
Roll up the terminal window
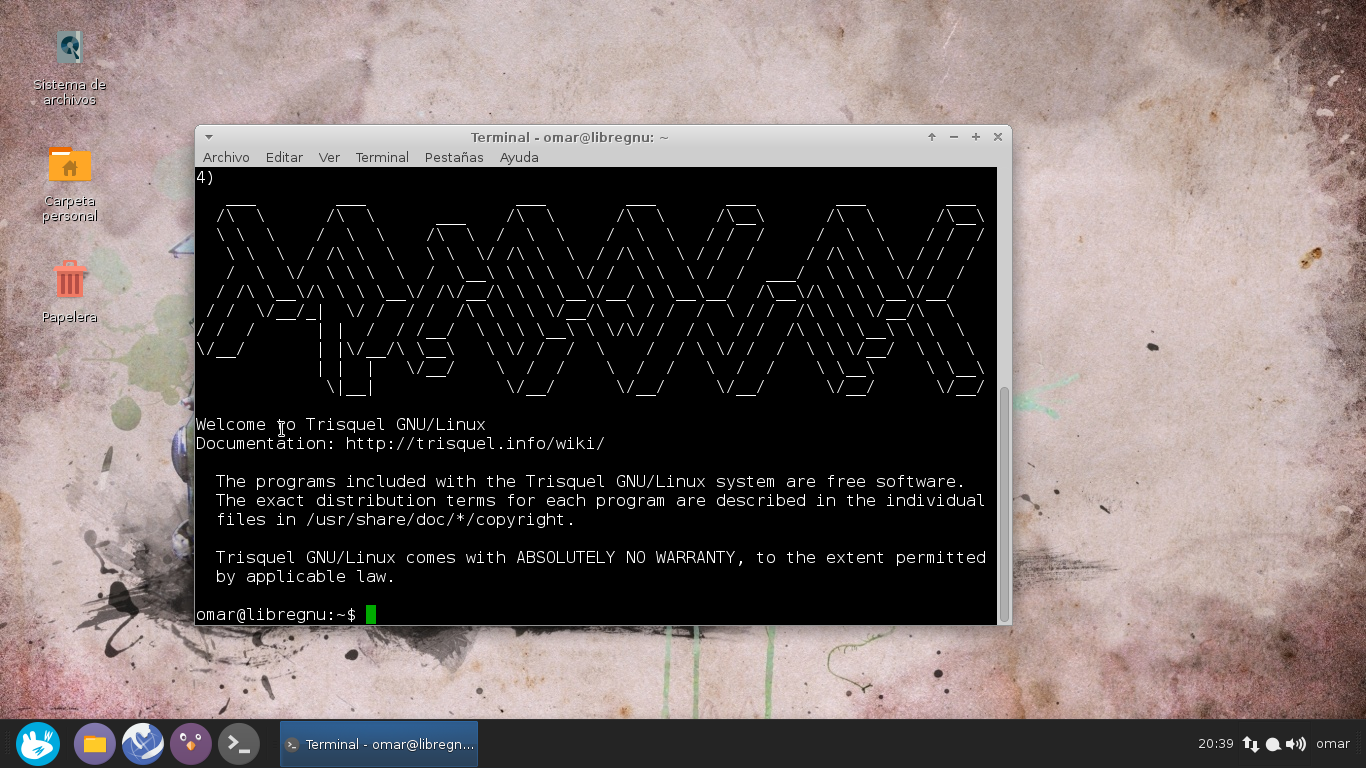point(932,137)
